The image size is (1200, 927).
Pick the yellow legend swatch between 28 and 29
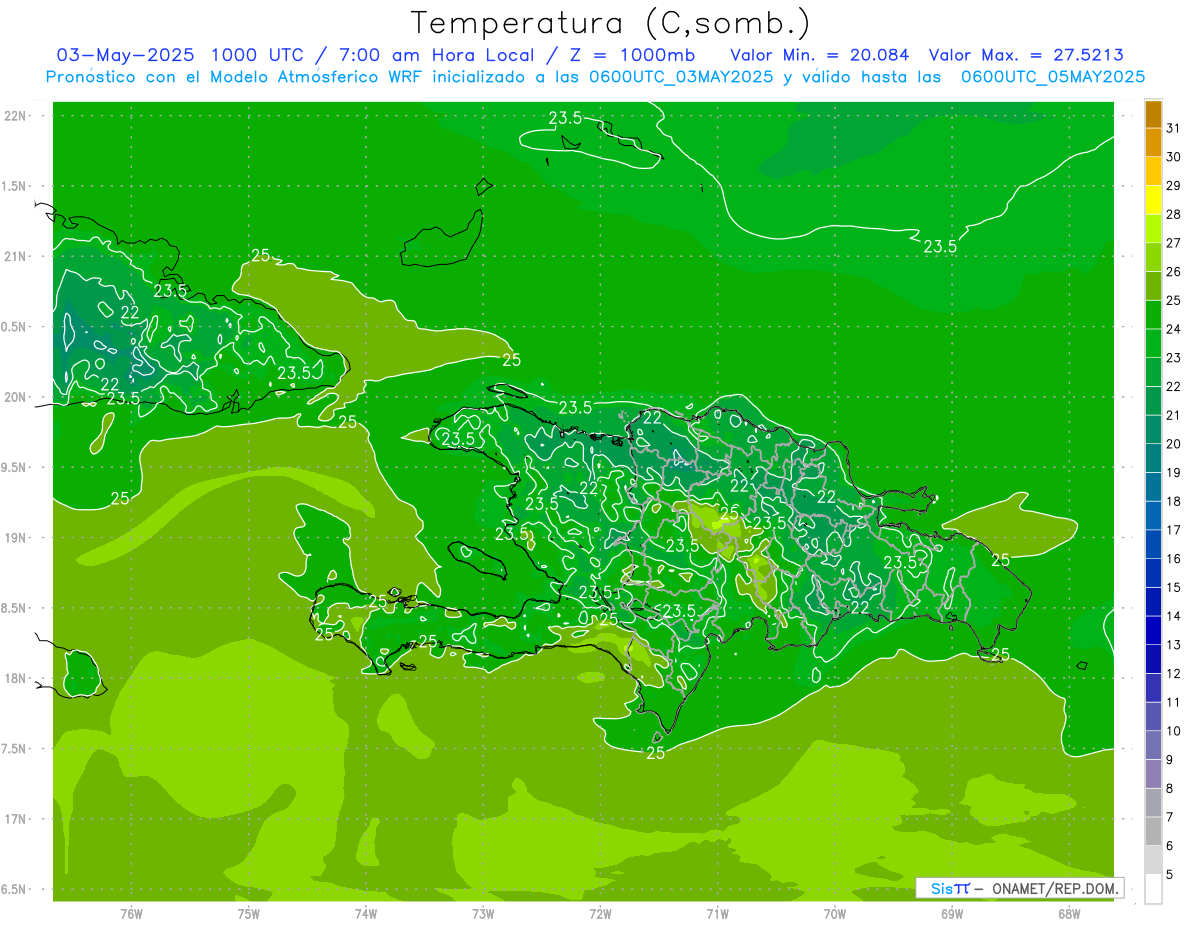(x=1153, y=200)
